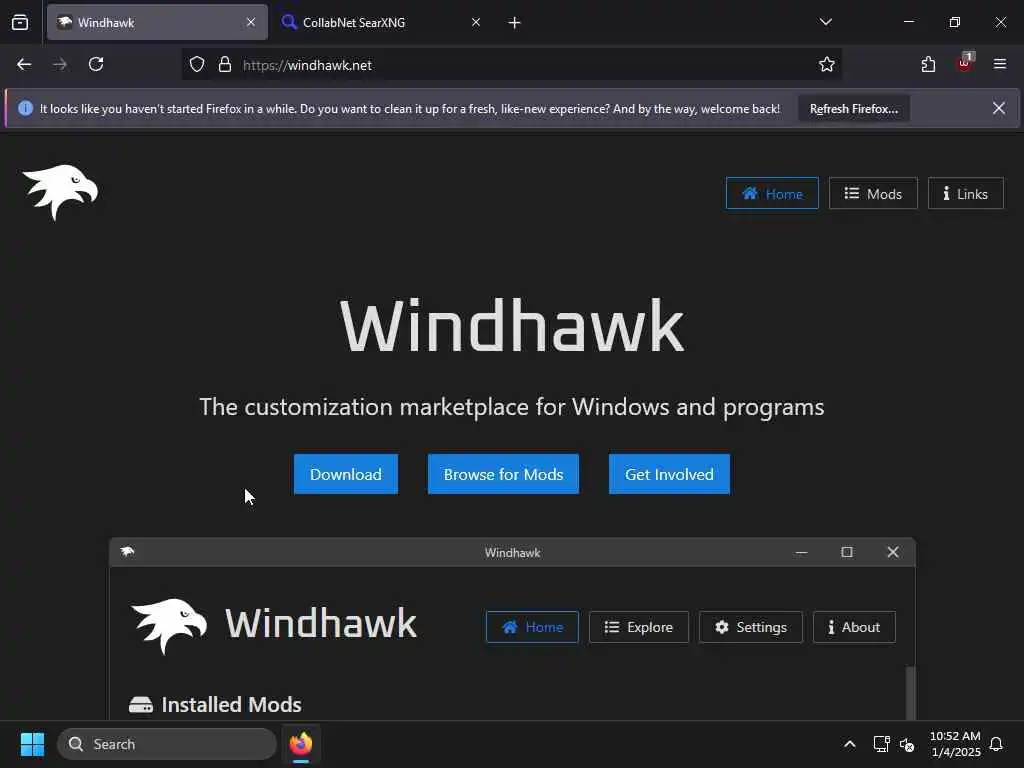
Task: Click the scrollbar in Windhawk app preview
Action: pyautogui.click(x=910, y=692)
